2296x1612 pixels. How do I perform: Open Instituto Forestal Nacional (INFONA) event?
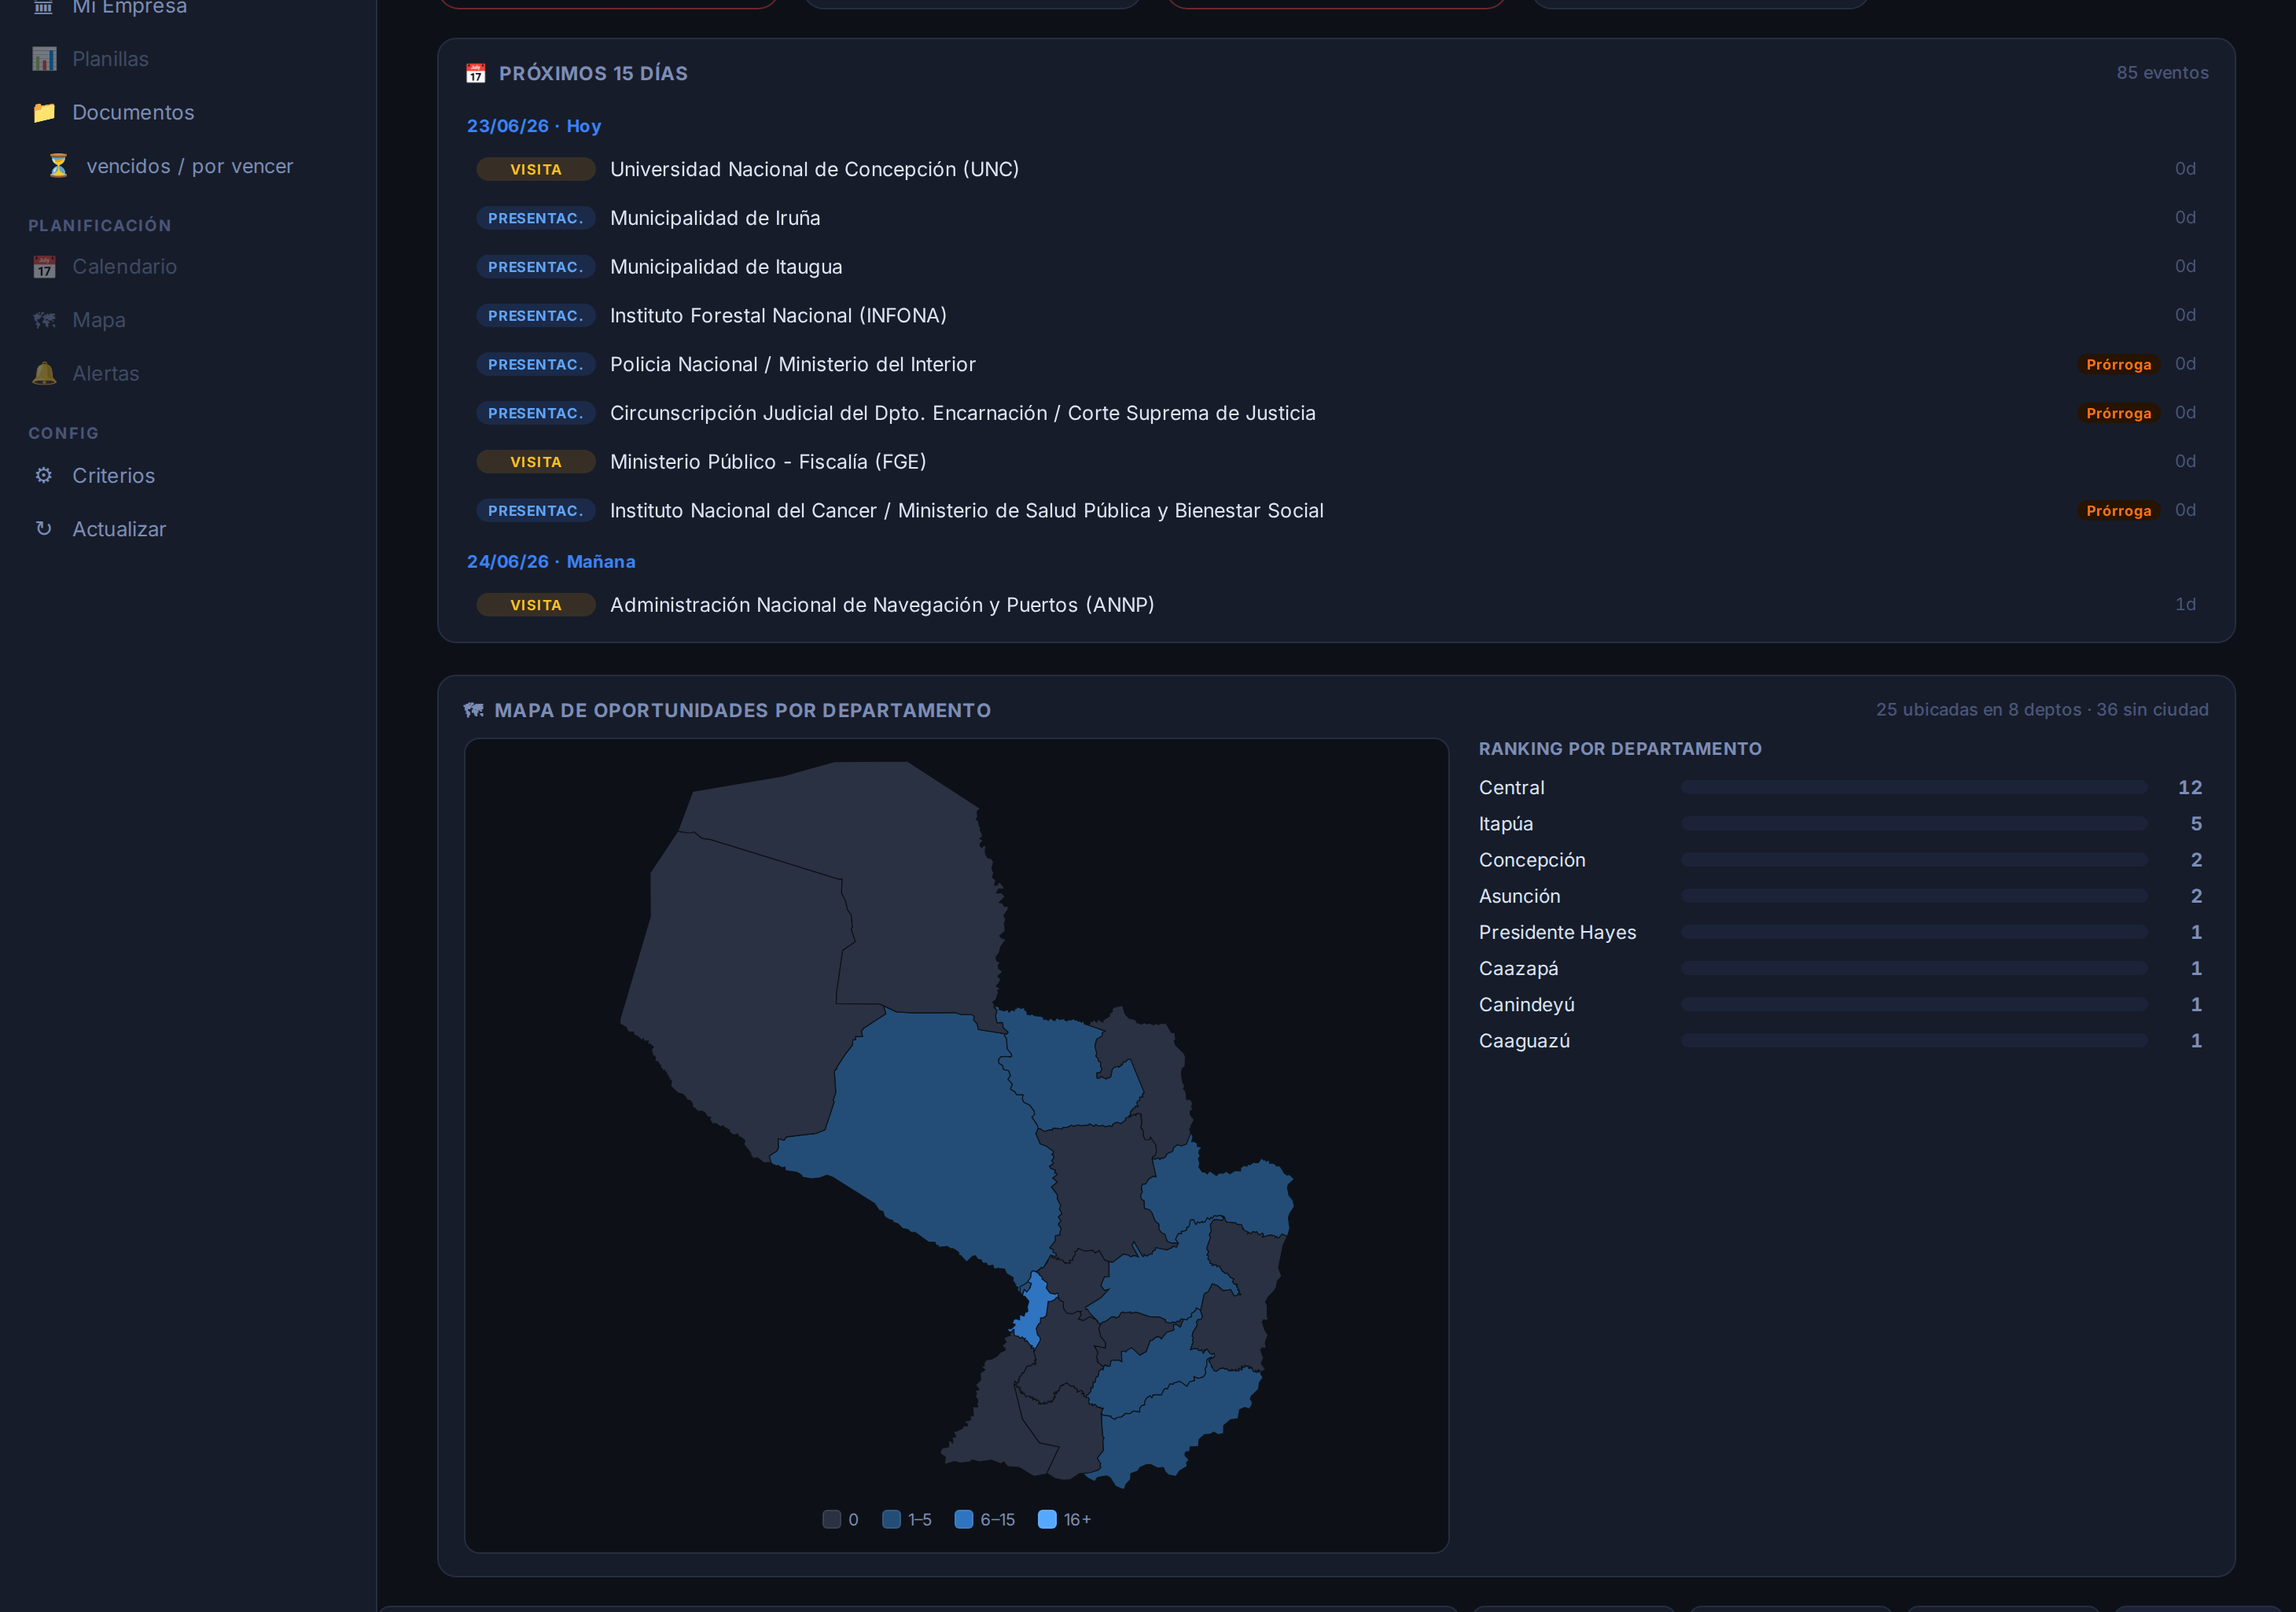coord(1336,315)
